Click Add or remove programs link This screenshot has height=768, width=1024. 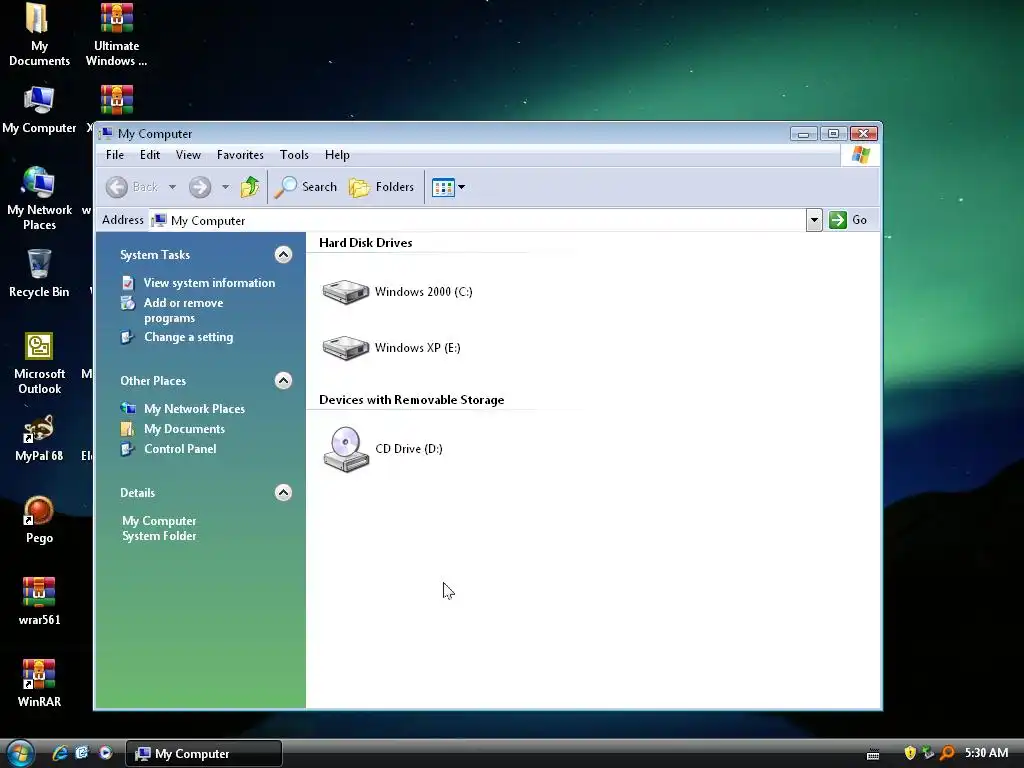[x=184, y=310]
